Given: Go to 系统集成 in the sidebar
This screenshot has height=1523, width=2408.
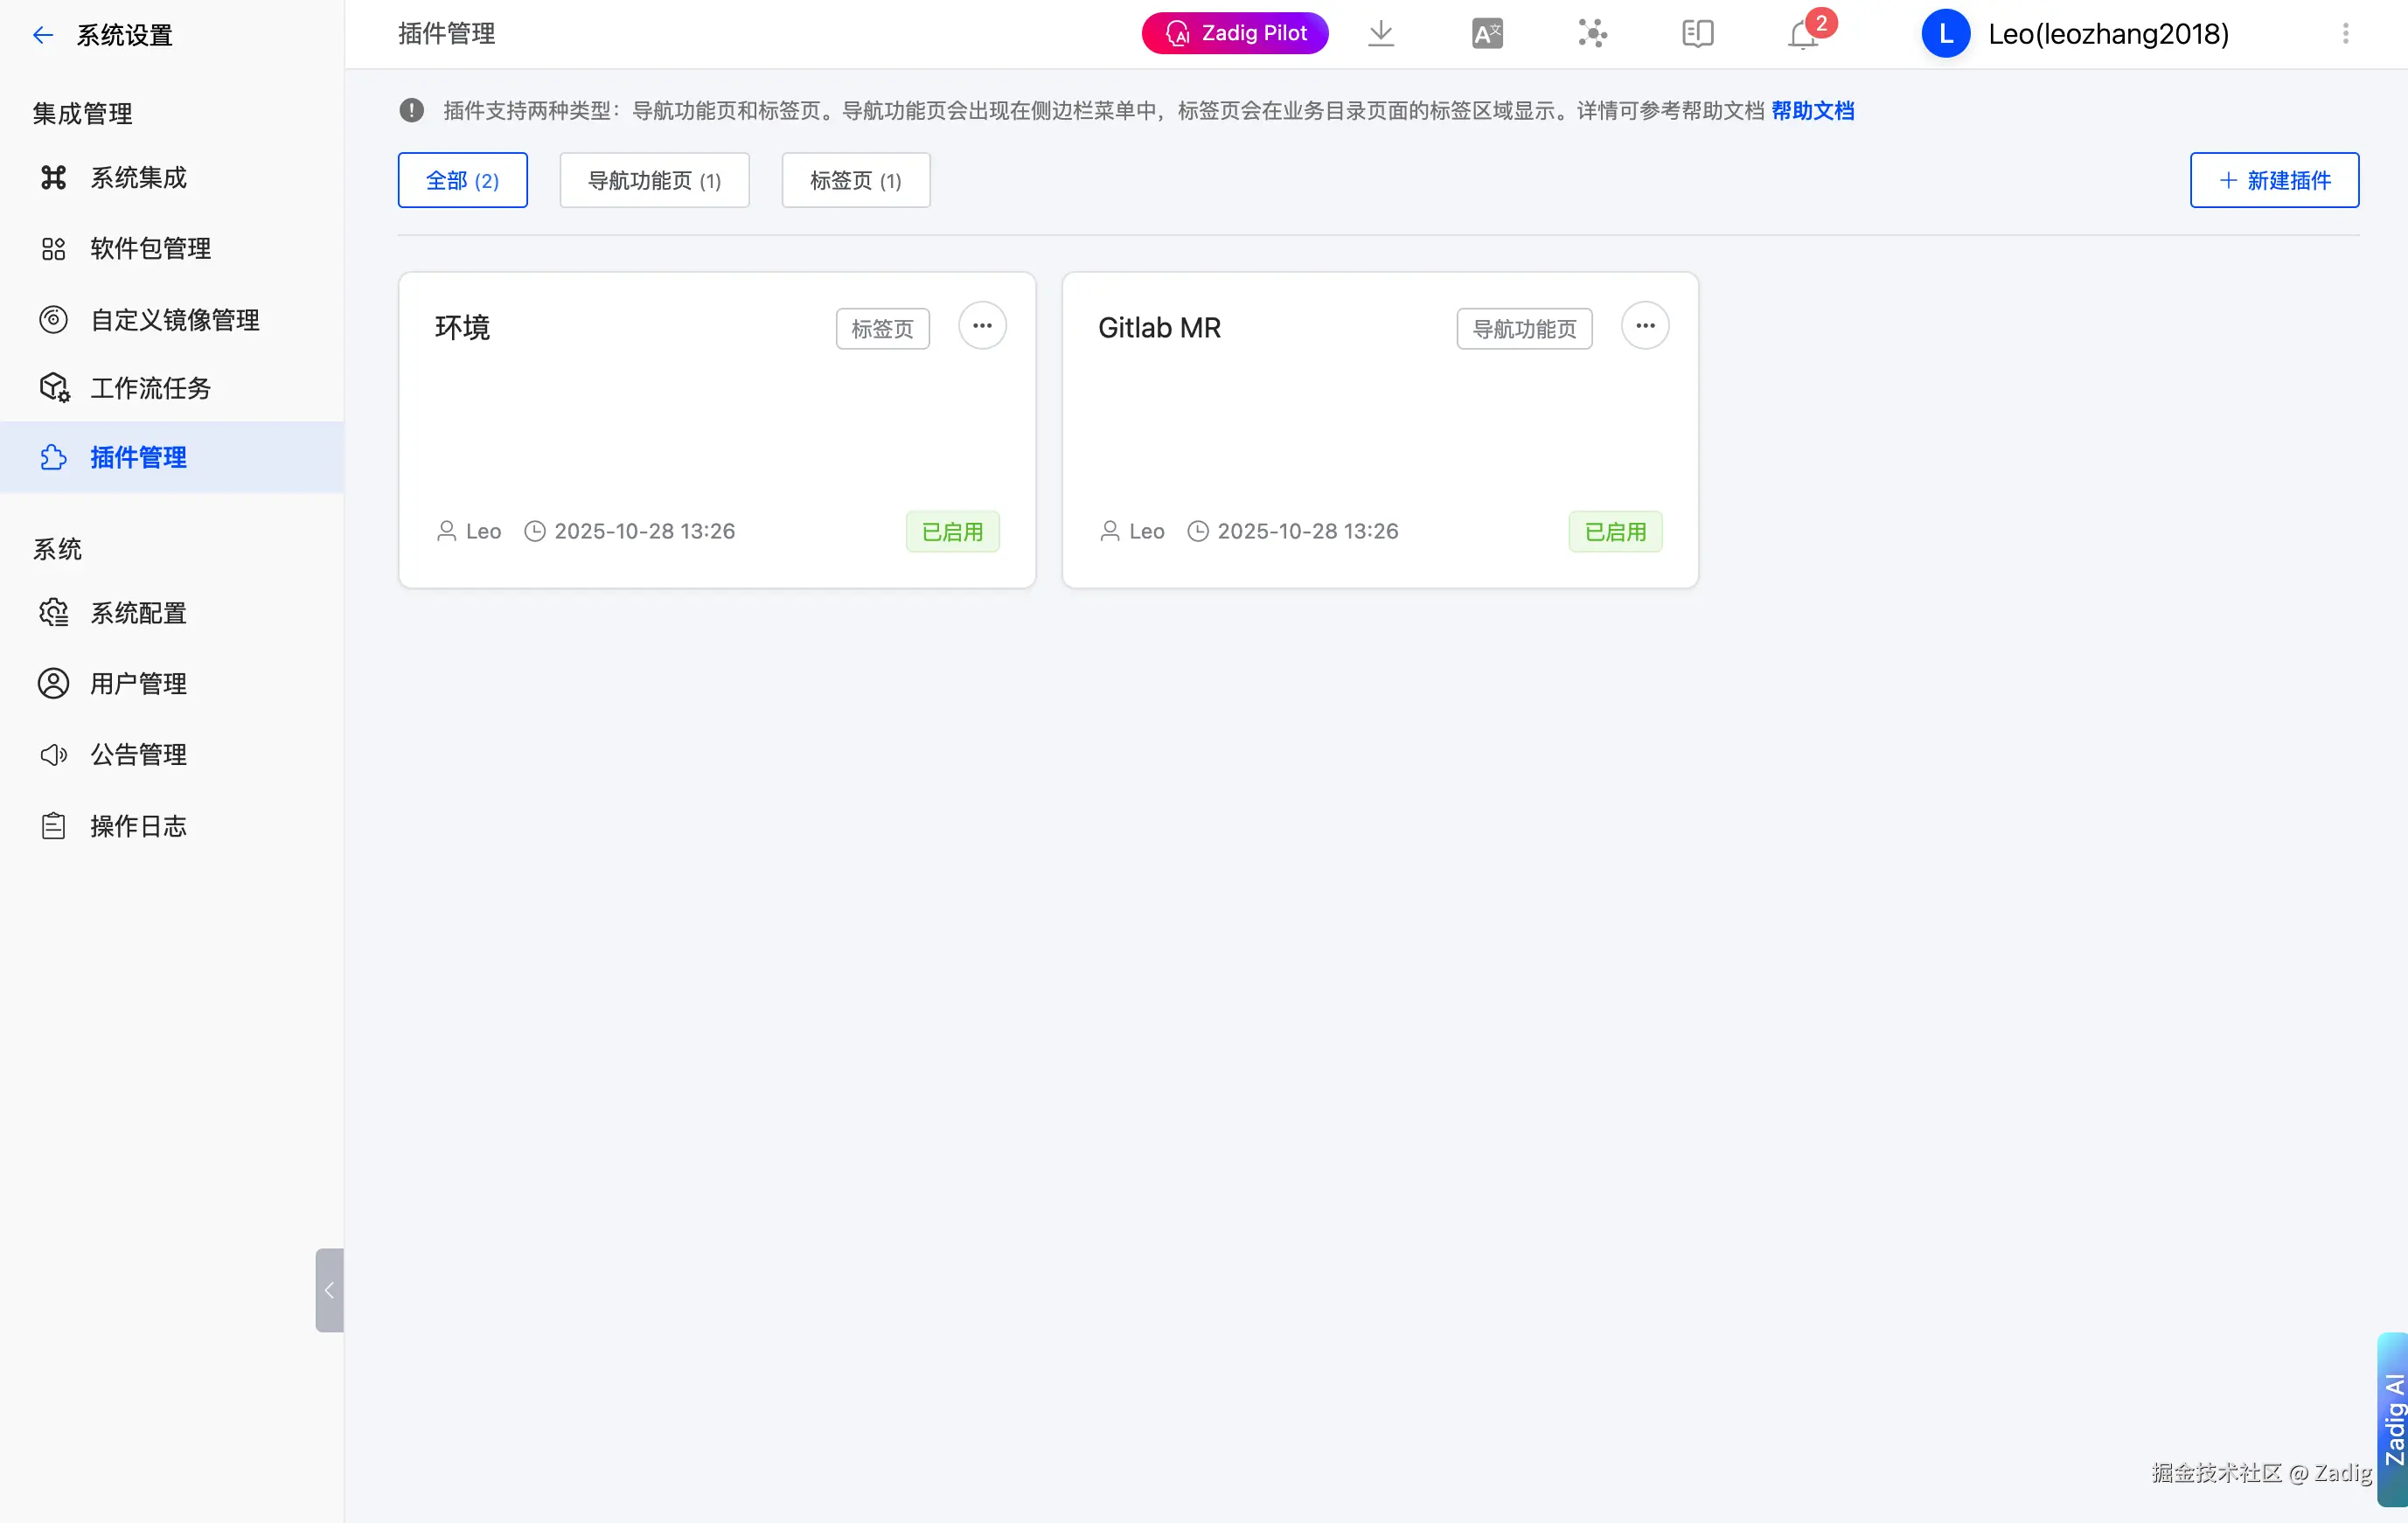Looking at the screenshot, I should (x=138, y=178).
